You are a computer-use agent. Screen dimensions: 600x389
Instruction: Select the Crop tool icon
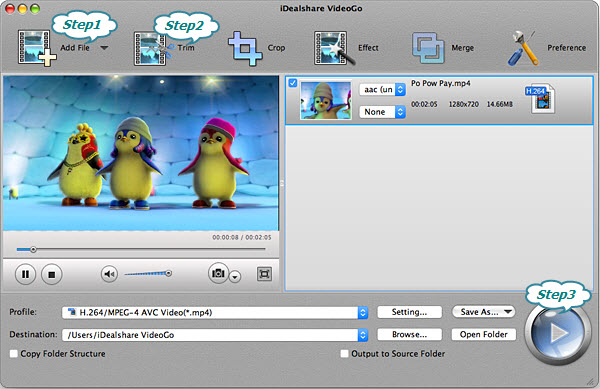[245, 49]
